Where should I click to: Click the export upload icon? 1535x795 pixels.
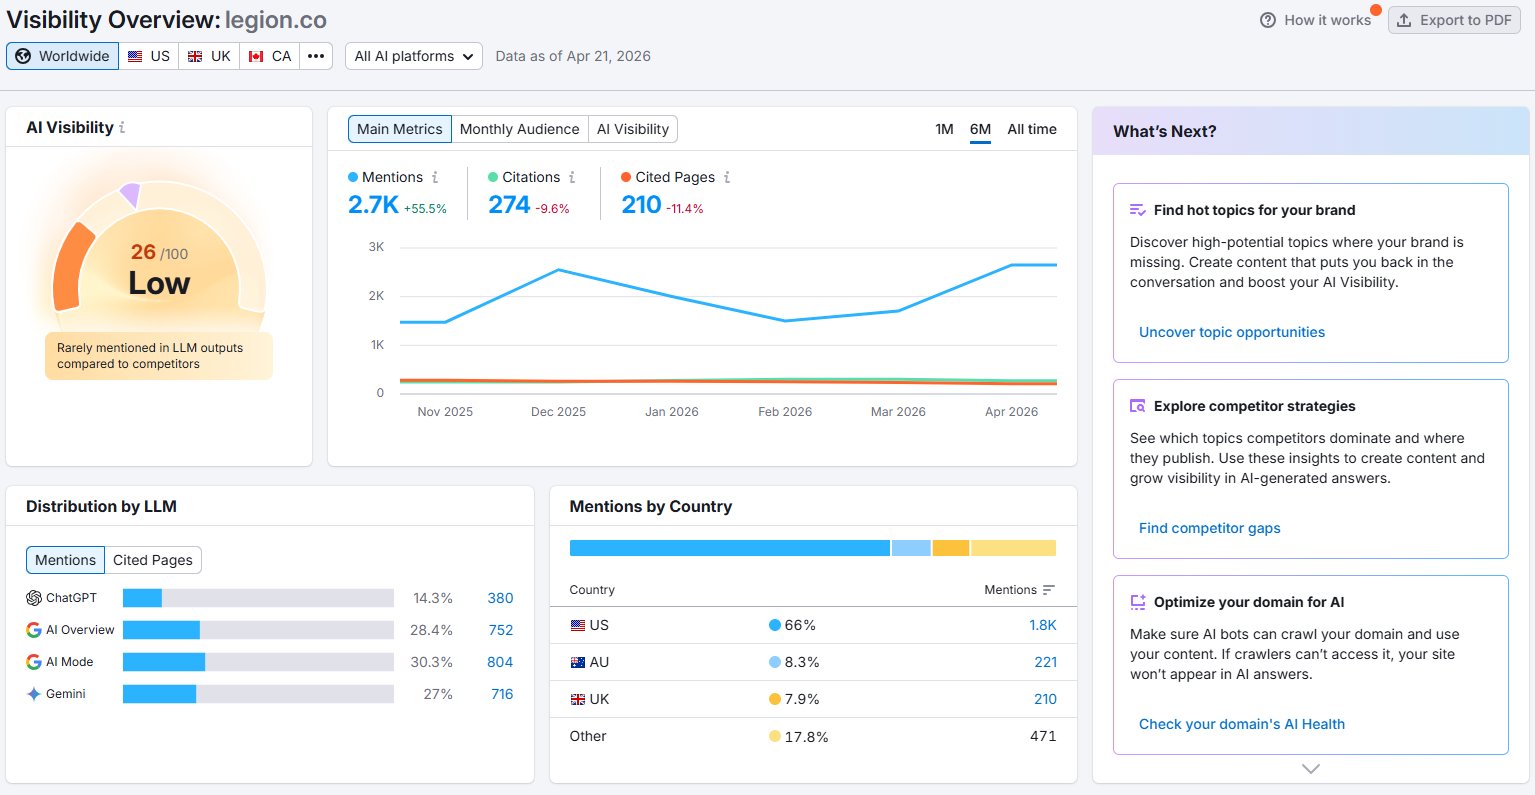(x=1404, y=20)
